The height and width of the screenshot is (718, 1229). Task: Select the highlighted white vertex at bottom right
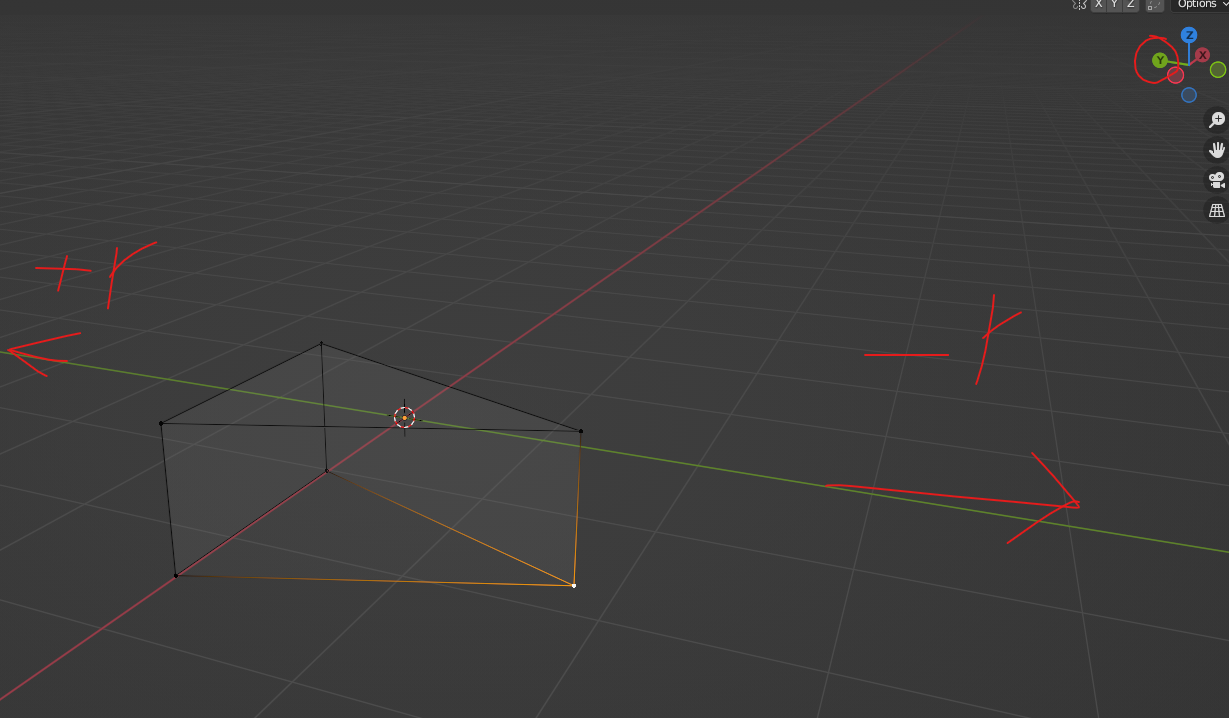tap(574, 585)
